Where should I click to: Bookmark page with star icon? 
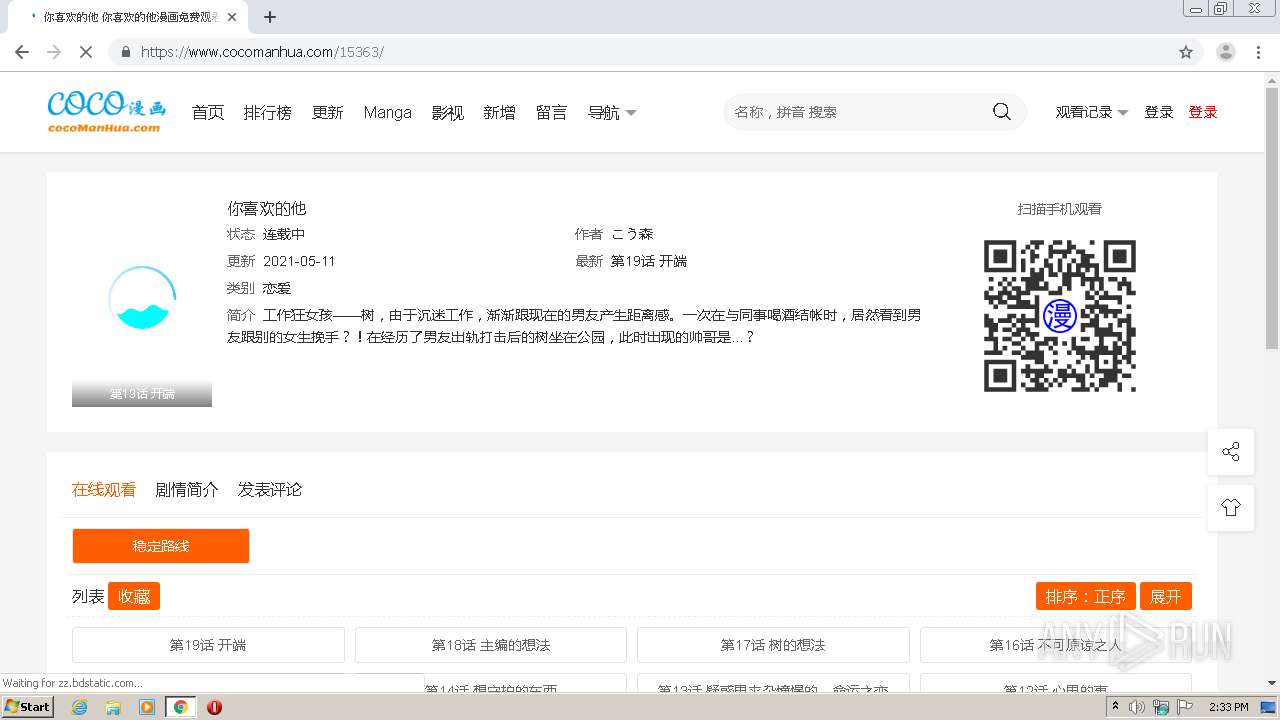point(1186,52)
